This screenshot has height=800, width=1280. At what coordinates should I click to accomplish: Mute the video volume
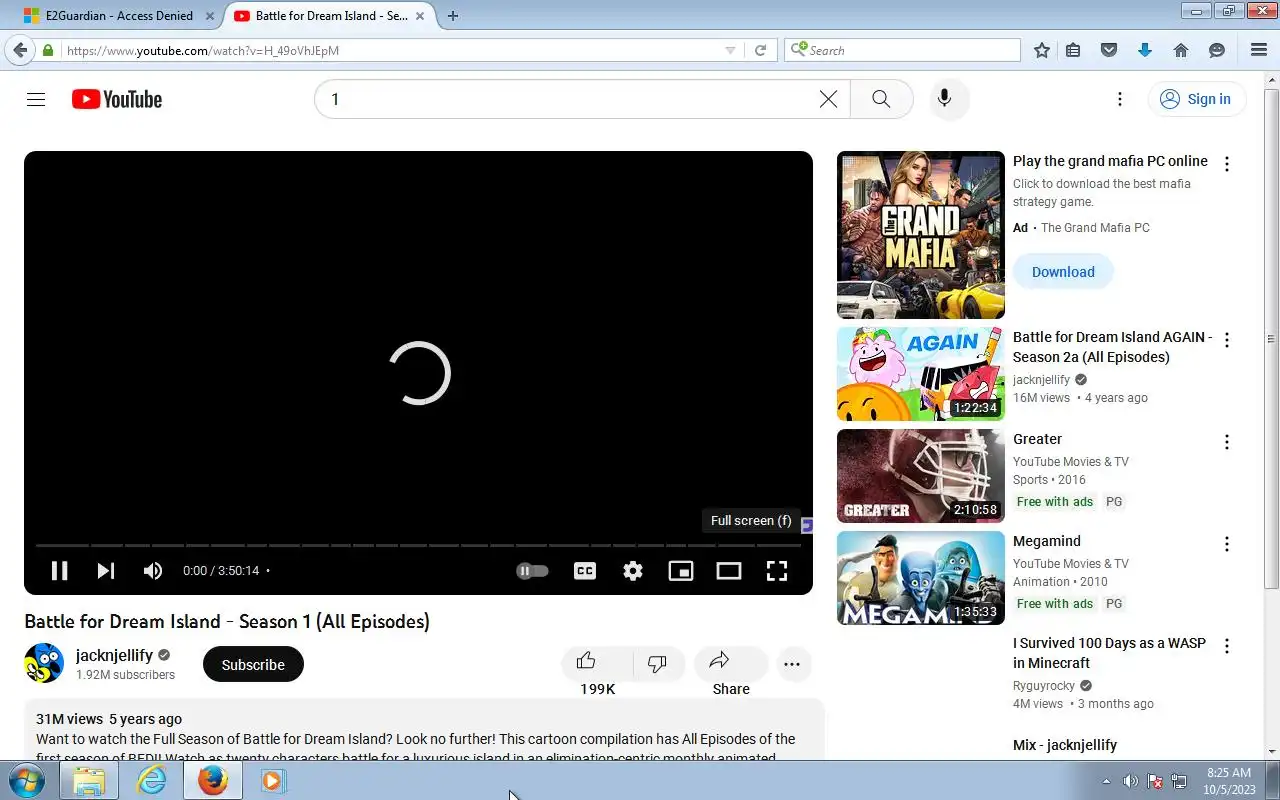pos(153,571)
